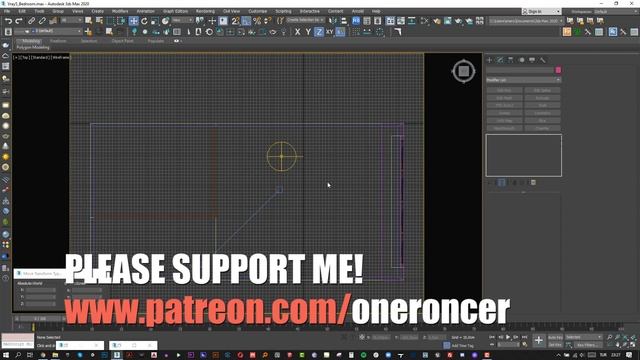Screen dimensions: 640x360
Task: Click the Add Time Tag field
Action: [462, 346]
